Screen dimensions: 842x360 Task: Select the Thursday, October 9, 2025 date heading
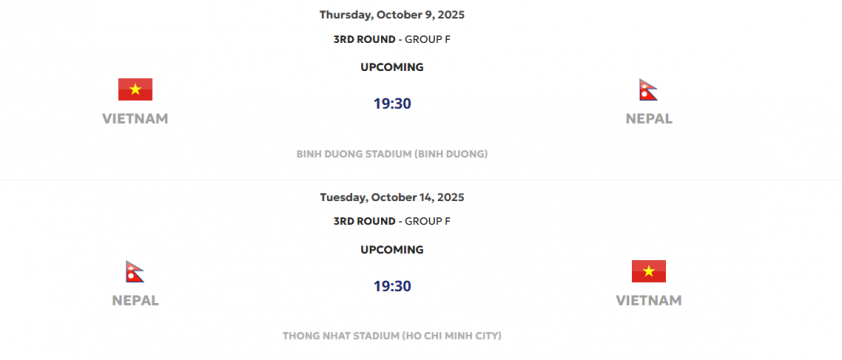pyautogui.click(x=392, y=15)
